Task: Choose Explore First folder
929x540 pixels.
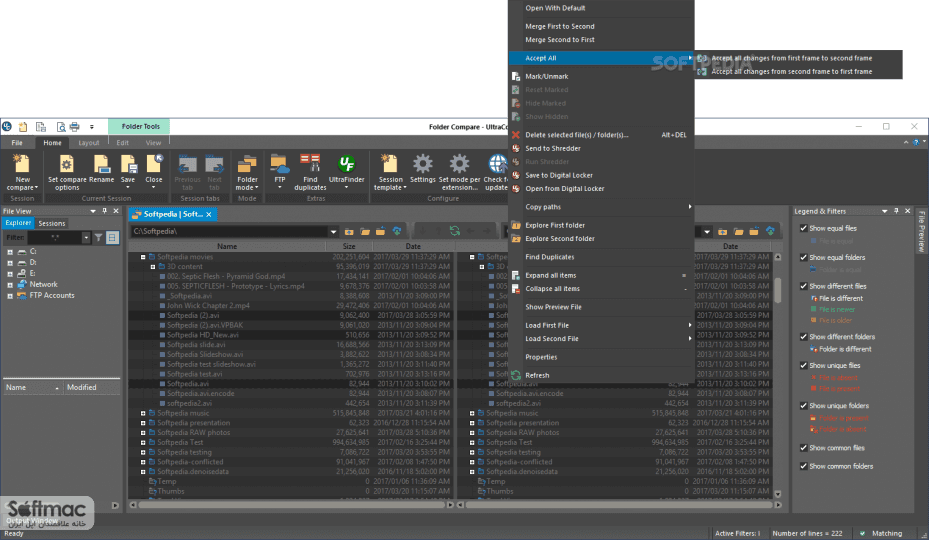Action: pos(555,225)
